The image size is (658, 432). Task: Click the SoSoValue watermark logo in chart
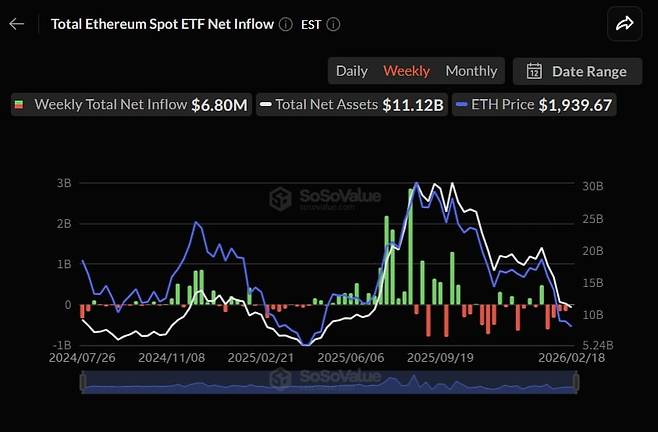(280, 199)
